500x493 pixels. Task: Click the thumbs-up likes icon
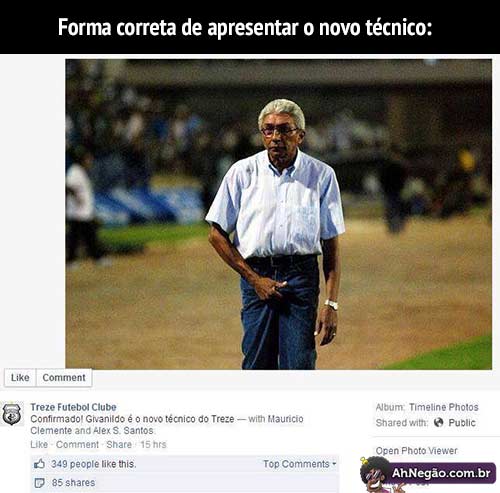click(40, 464)
